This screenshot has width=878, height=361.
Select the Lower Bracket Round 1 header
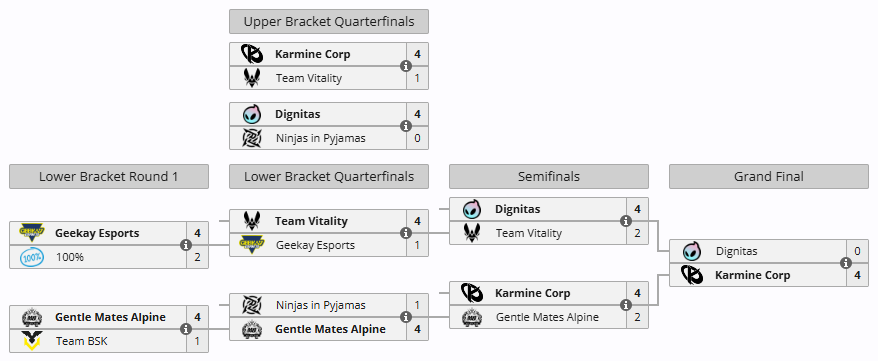click(x=109, y=177)
